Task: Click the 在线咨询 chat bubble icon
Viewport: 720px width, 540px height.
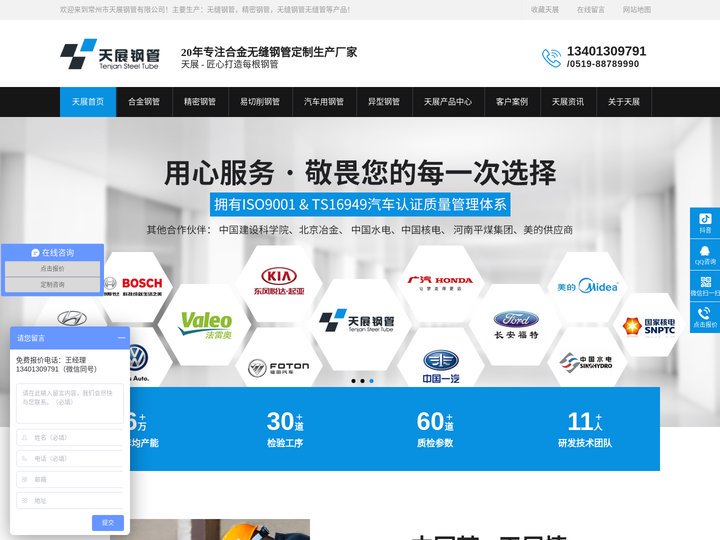Action: tap(35, 253)
